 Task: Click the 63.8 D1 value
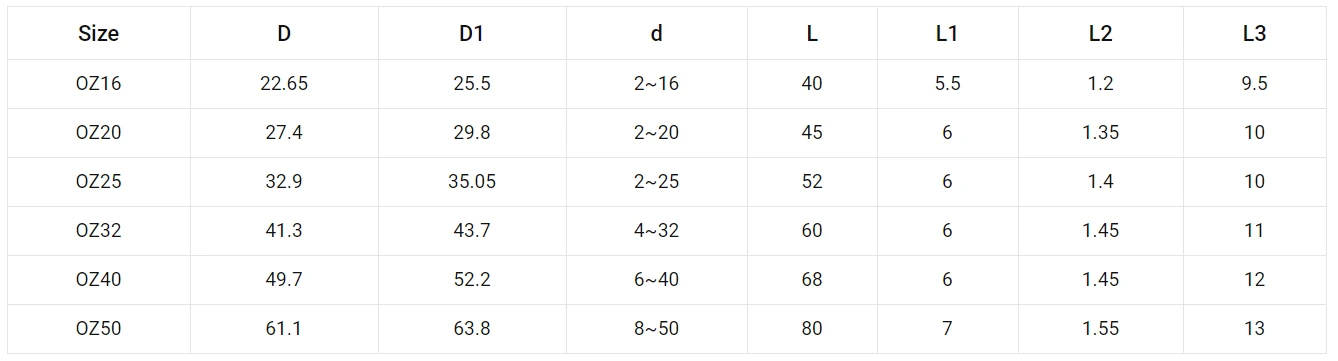(472, 329)
